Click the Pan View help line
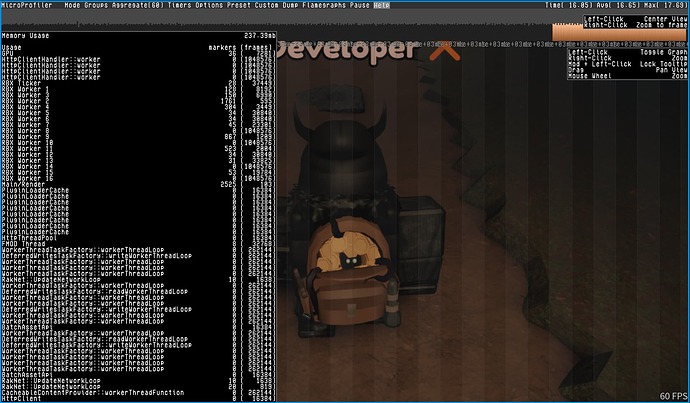Viewport: 690px width, 403px height. coord(628,70)
